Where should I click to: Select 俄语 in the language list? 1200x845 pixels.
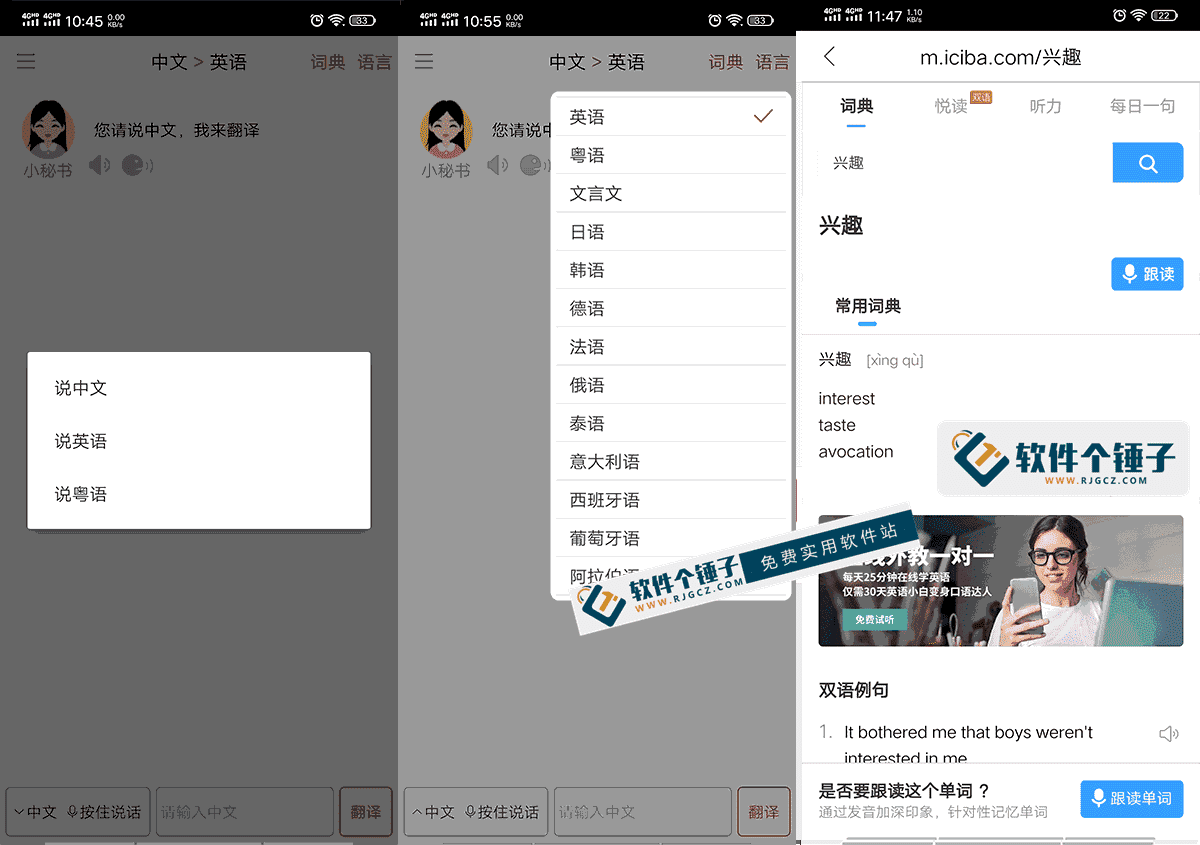(671, 385)
